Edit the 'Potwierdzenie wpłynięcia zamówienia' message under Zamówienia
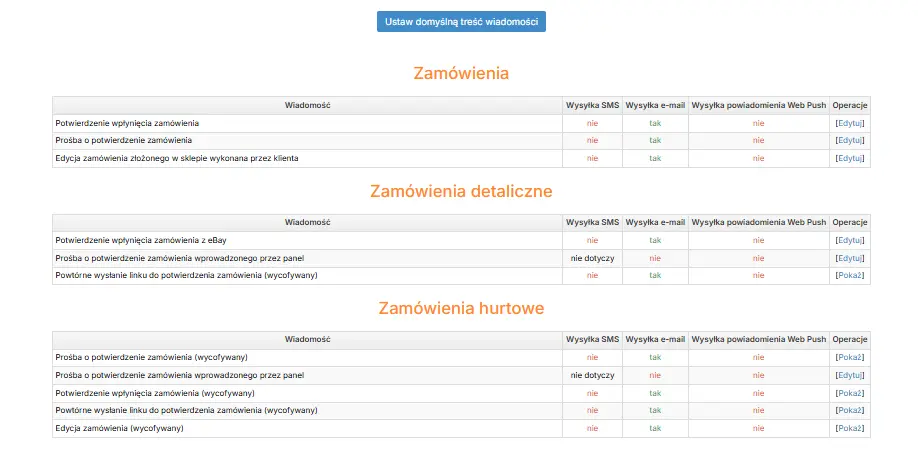 point(850,123)
